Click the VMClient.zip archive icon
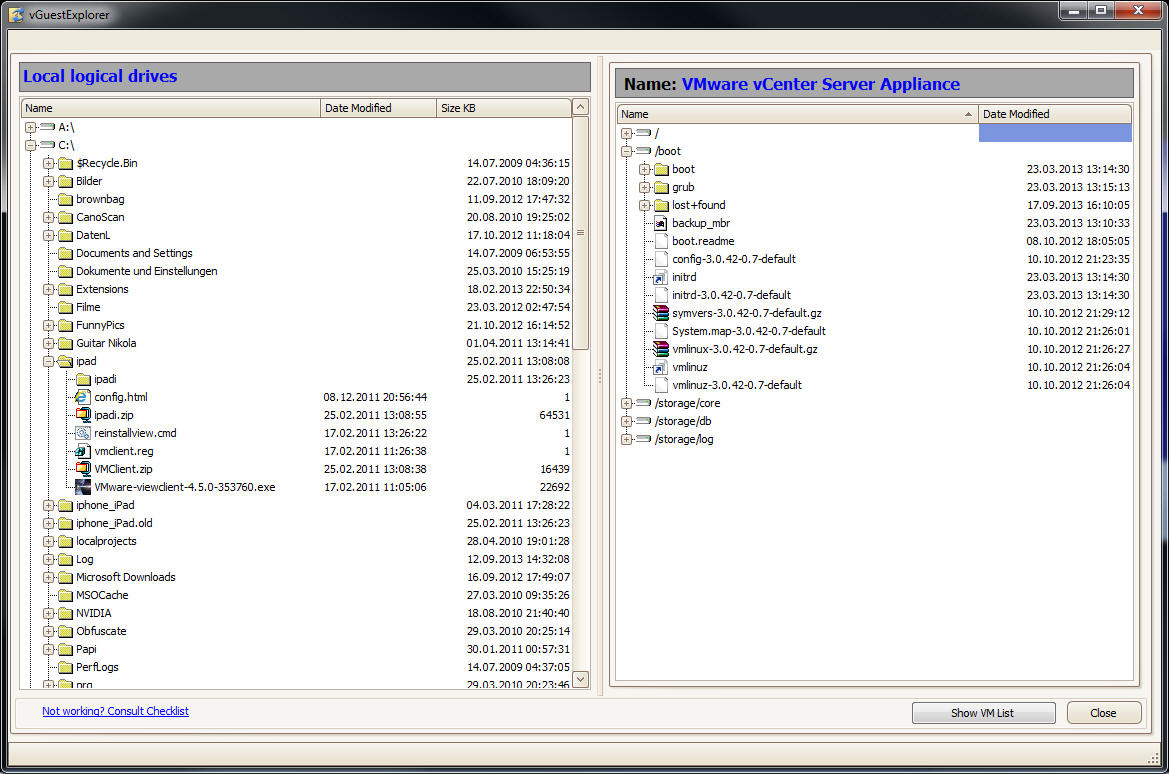1169x774 pixels. pyautogui.click(x=83, y=468)
